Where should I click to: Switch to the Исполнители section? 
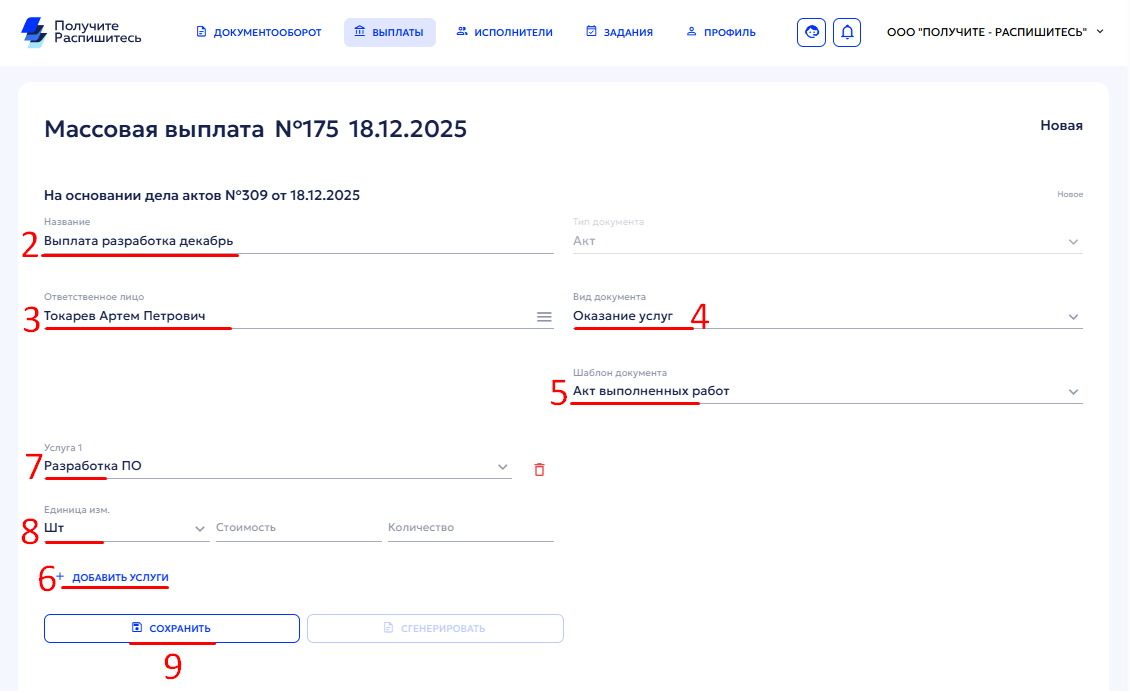[504, 32]
